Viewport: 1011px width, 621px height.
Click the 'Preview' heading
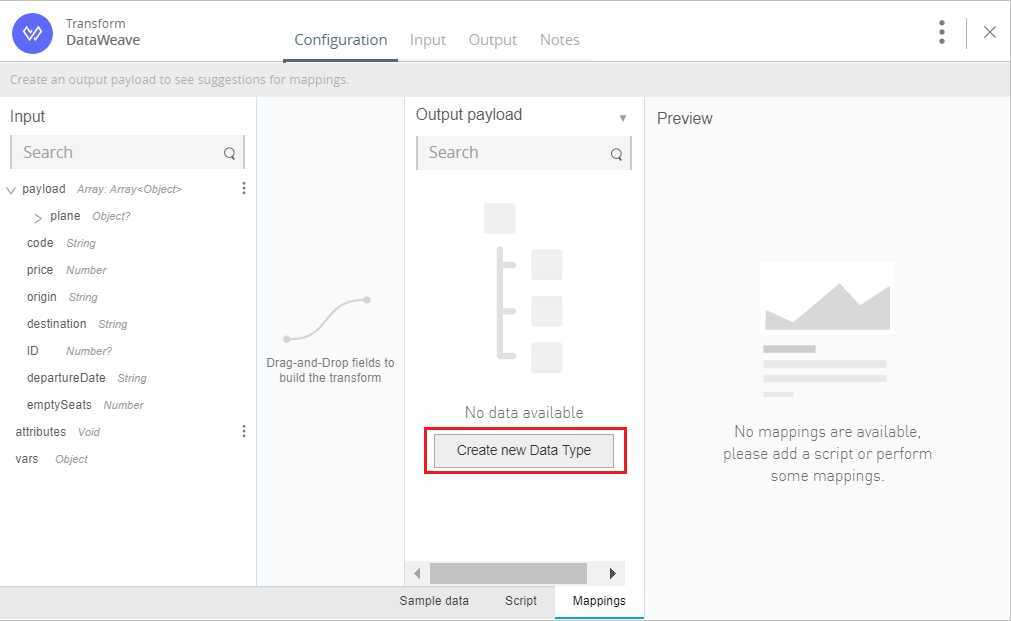[684, 119]
